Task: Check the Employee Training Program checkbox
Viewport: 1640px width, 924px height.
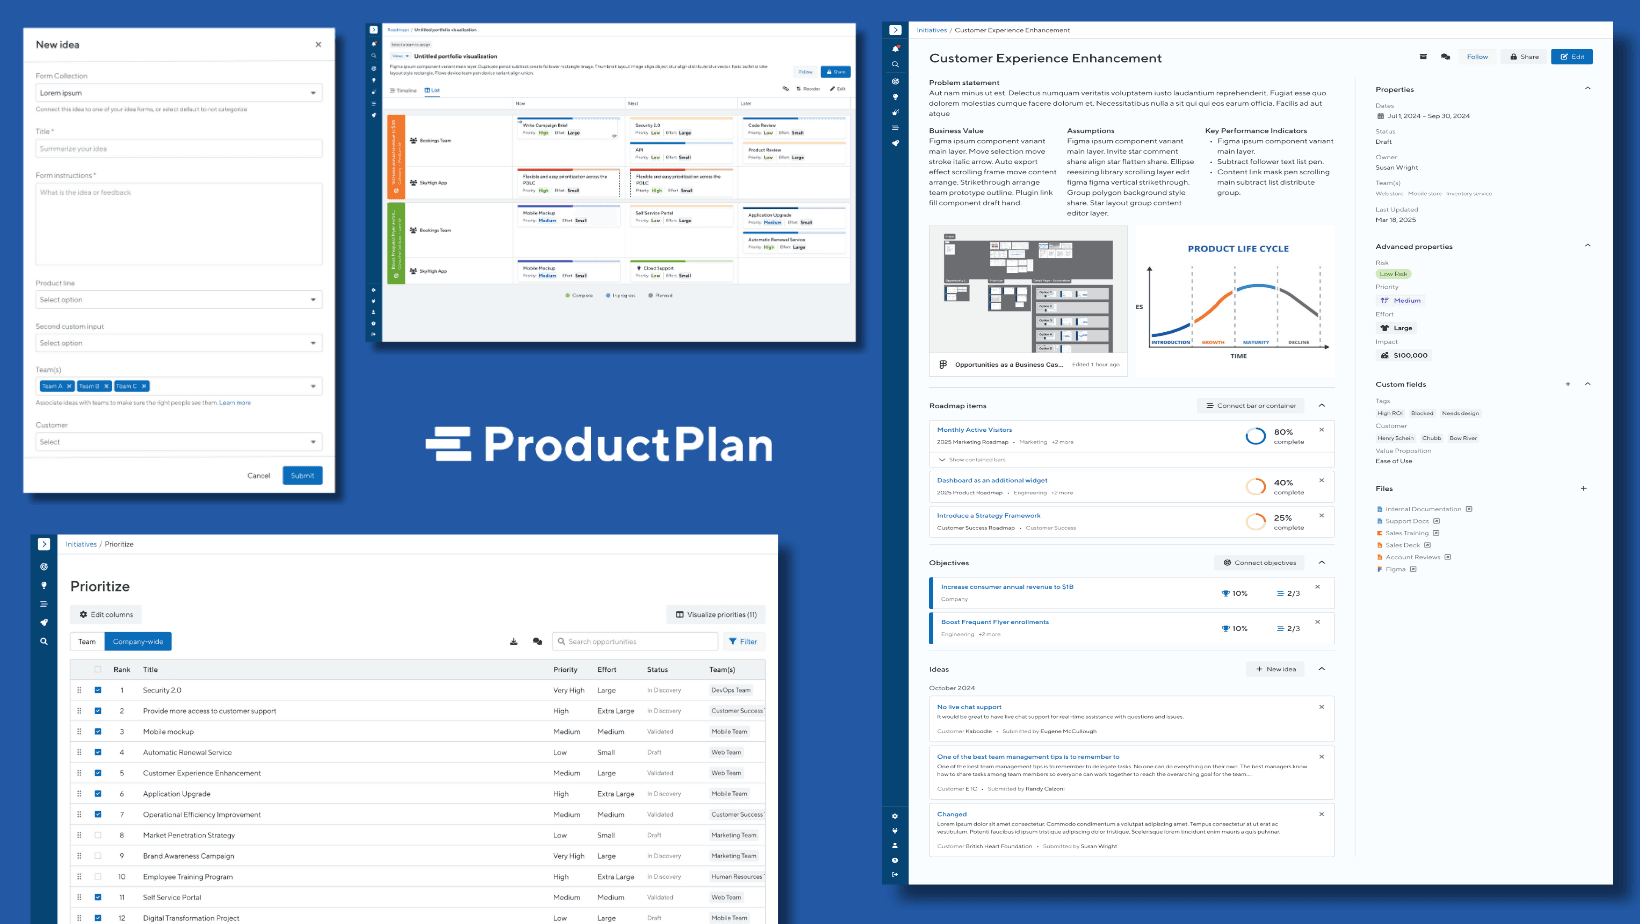Action: point(98,877)
